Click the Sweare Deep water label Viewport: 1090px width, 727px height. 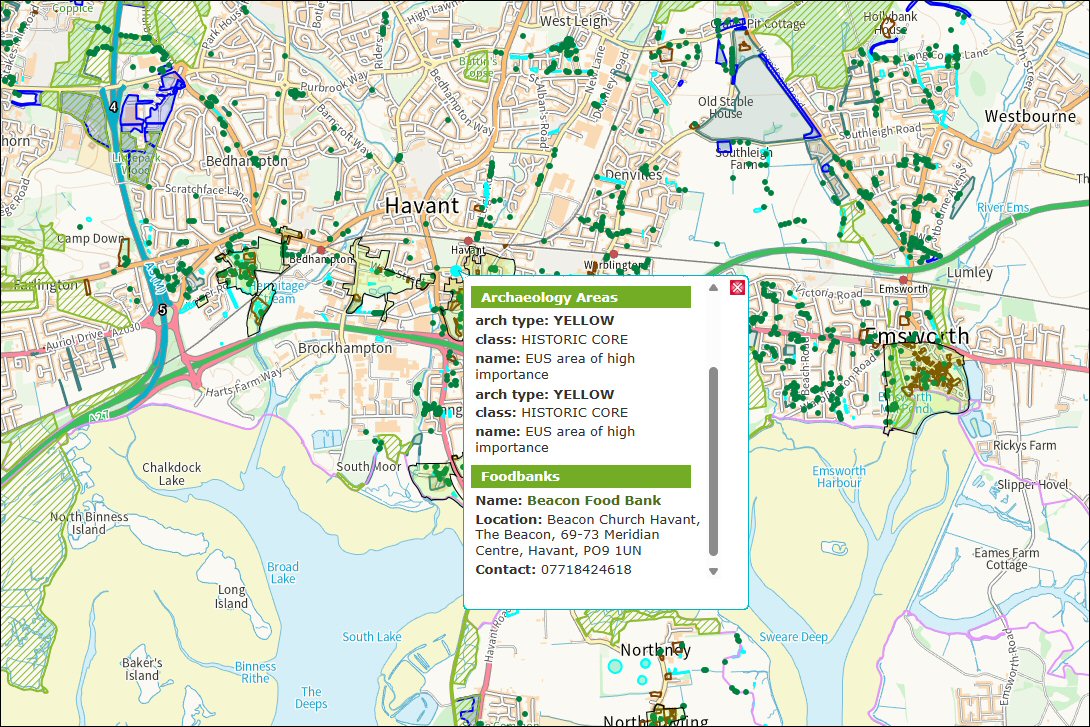793,637
